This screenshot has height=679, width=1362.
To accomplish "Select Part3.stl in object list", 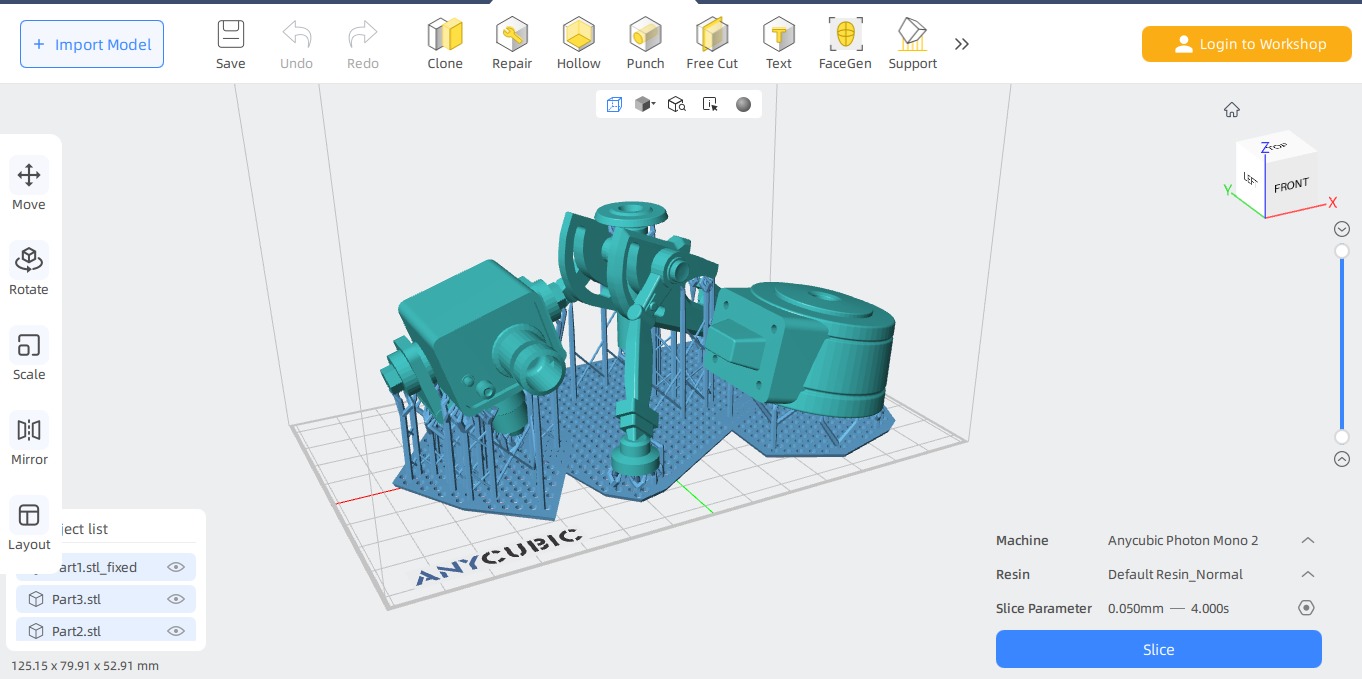I will coord(106,599).
